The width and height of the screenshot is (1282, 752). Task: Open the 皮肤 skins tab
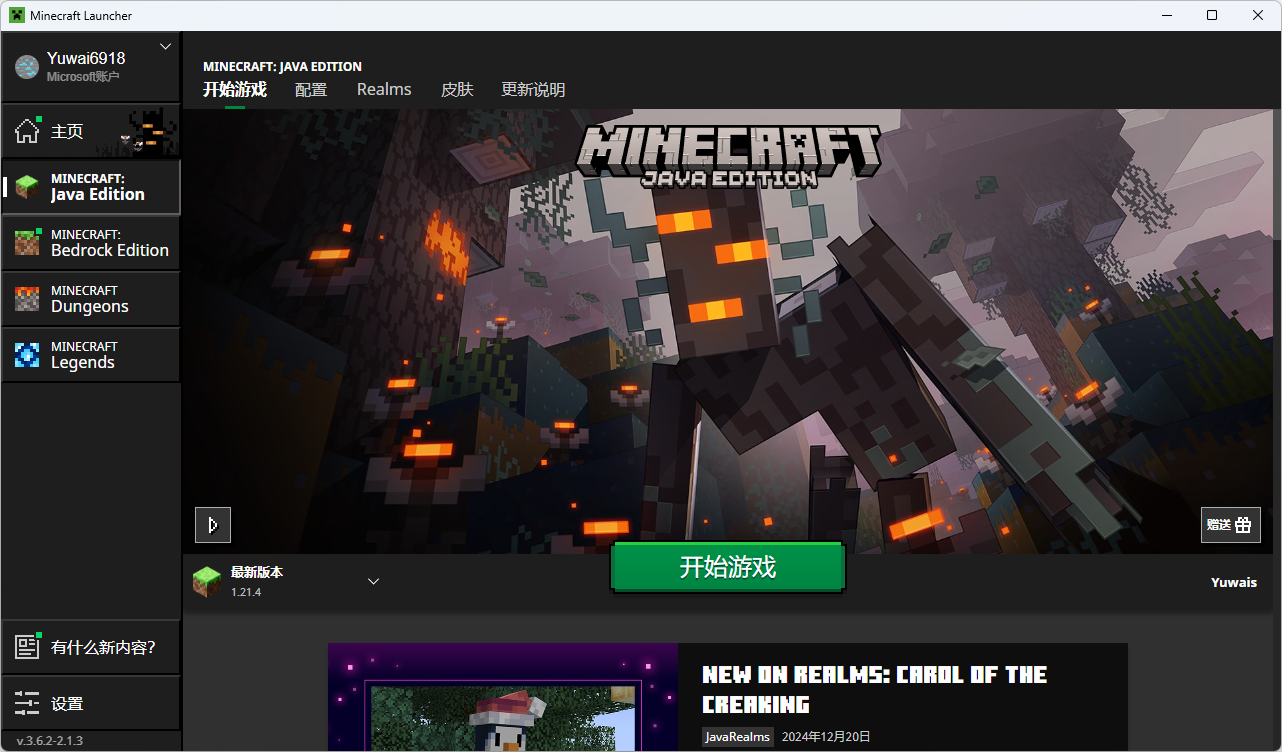(x=457, y=90)
